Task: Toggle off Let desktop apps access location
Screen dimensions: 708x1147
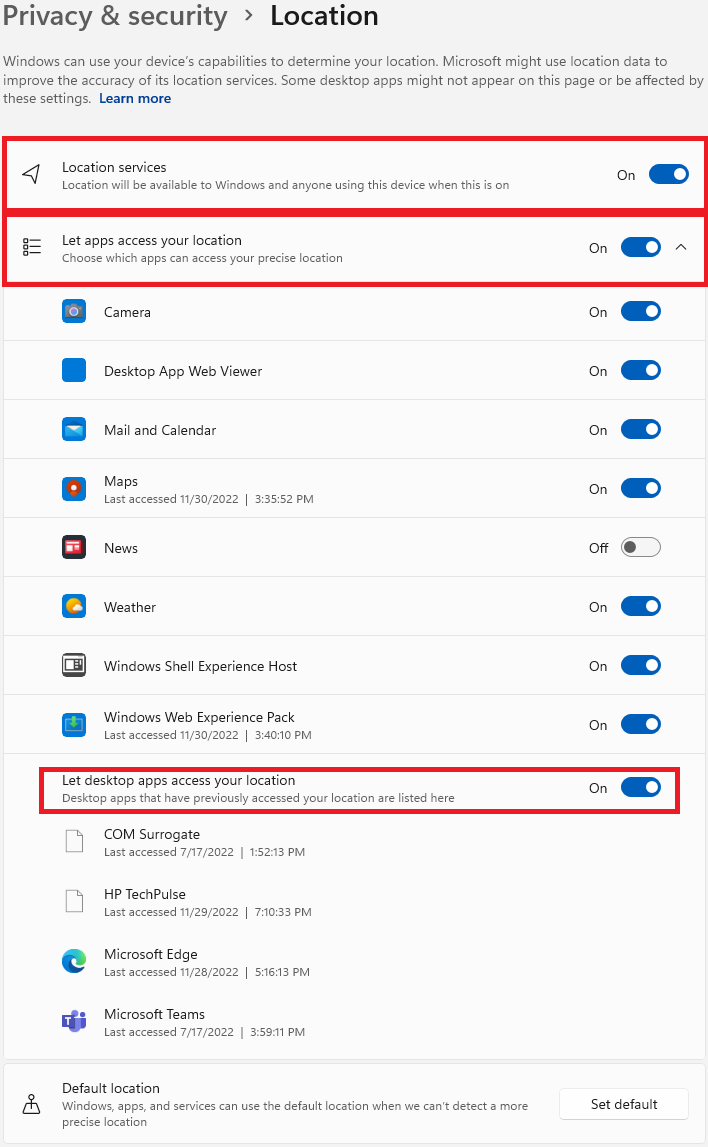Action: [640, 788]
